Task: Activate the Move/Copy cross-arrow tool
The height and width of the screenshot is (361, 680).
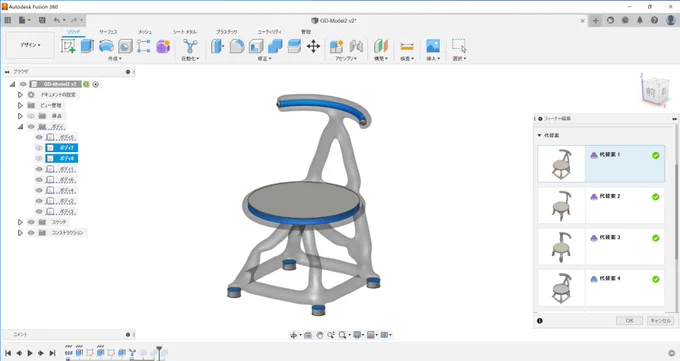Action: click(313, 46)
